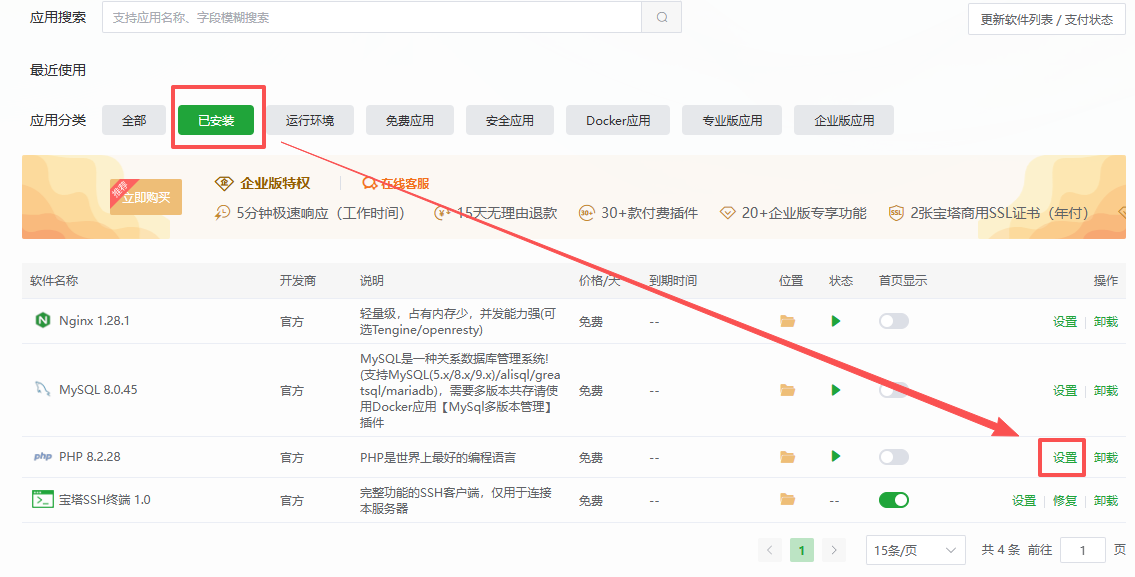Open the folder location icon for MySQL

(786, 390)
